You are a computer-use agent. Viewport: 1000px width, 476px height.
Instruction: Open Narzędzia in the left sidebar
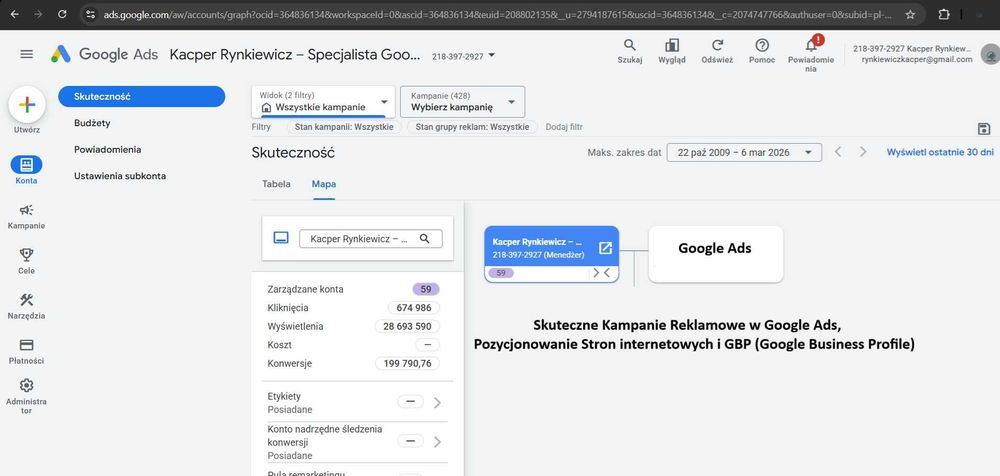click(x=26, y=300)
